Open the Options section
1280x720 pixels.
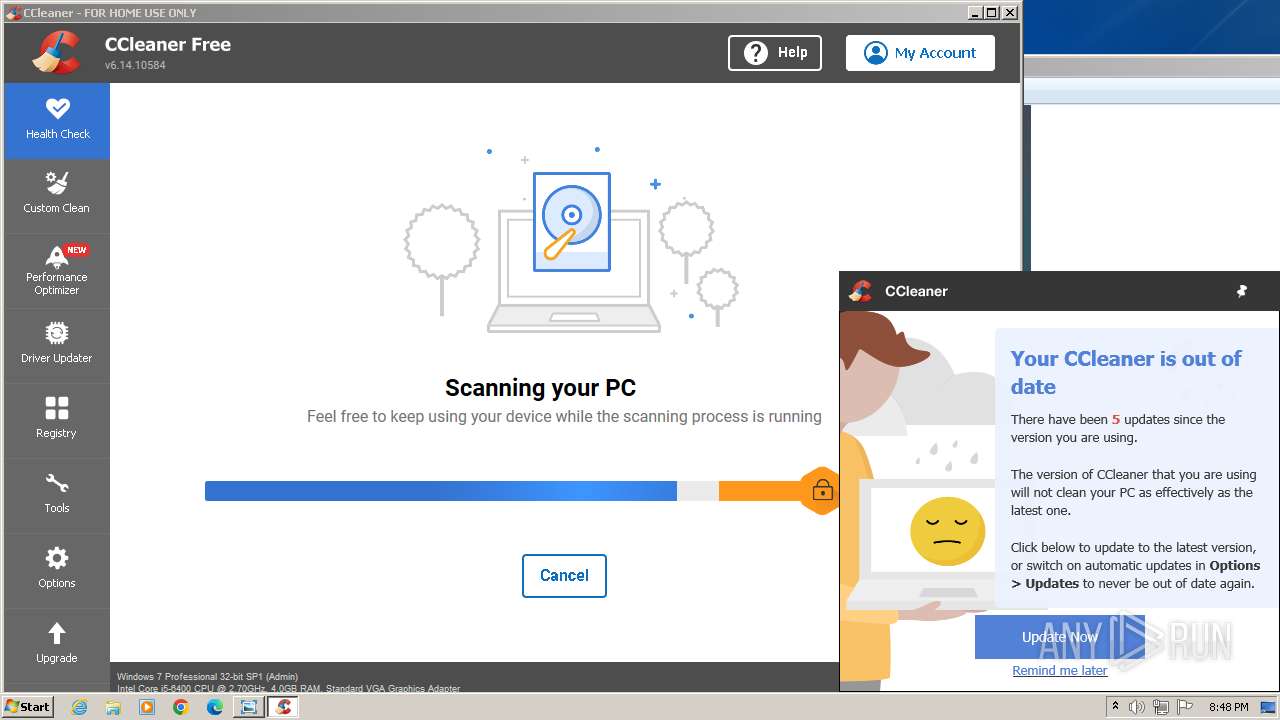click(x=57, y=570)
